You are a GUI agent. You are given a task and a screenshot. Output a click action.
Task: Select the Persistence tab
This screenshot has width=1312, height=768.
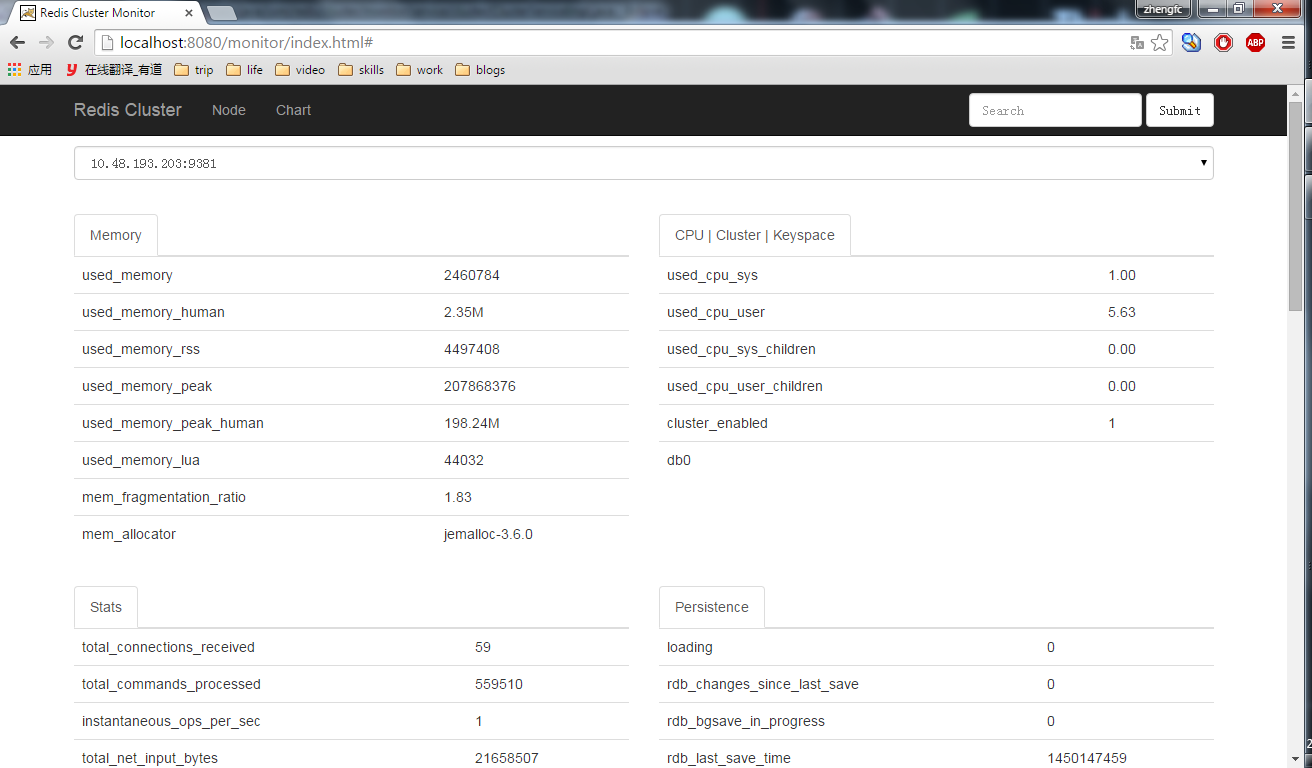point(712,607)
